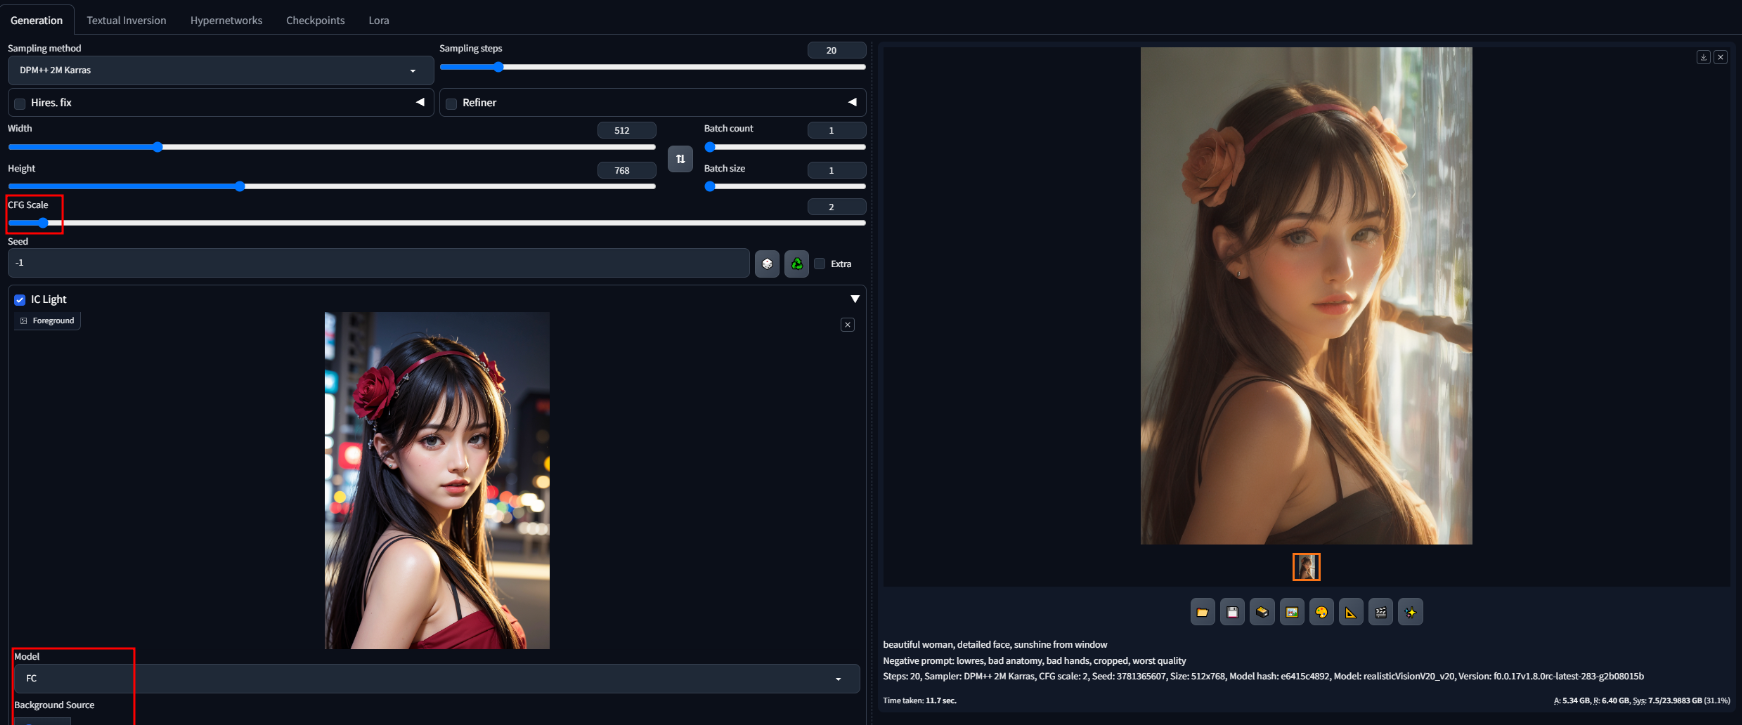Click the Batch size number field
Screen dimensions: 1742x725
[x=837, y=170]
